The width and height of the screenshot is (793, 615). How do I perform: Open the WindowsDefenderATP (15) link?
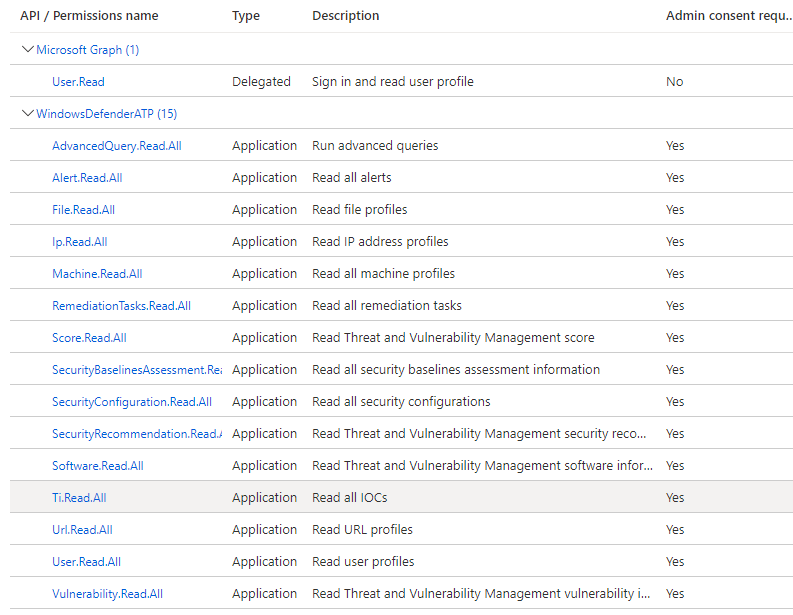[106, 114]
